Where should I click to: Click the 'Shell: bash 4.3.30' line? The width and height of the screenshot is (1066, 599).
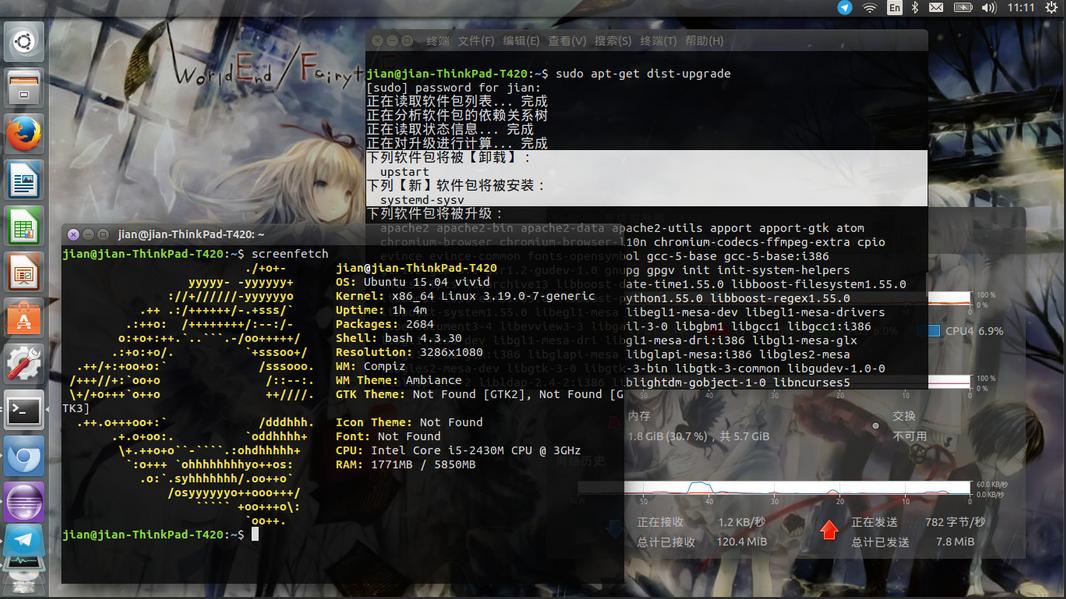[398, 338]
